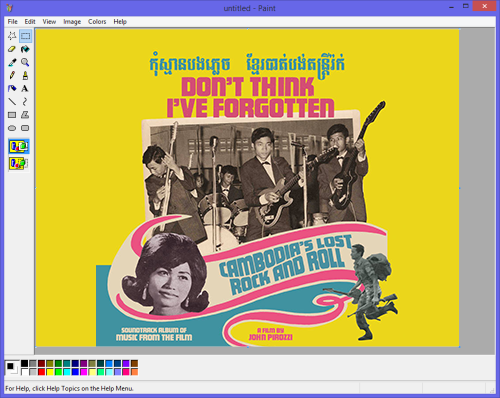Choose the lime green swatch
The width and height of the screenshot is (500, 398).
tap(58, 372)
